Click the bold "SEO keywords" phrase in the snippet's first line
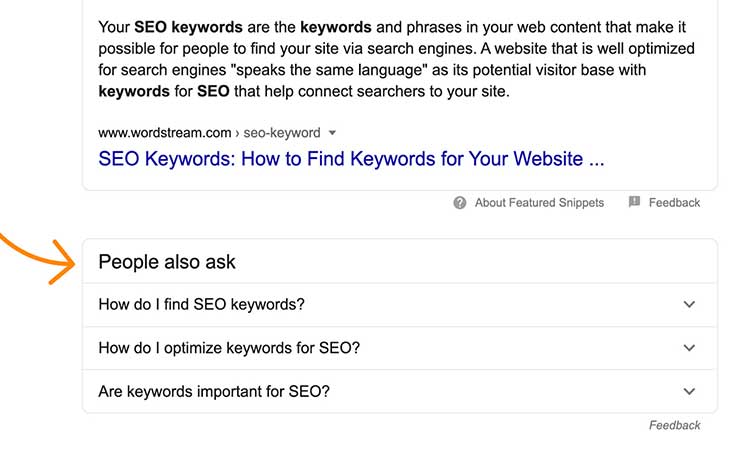This screenshot has height=450, width=750. [x=190, y=25]
